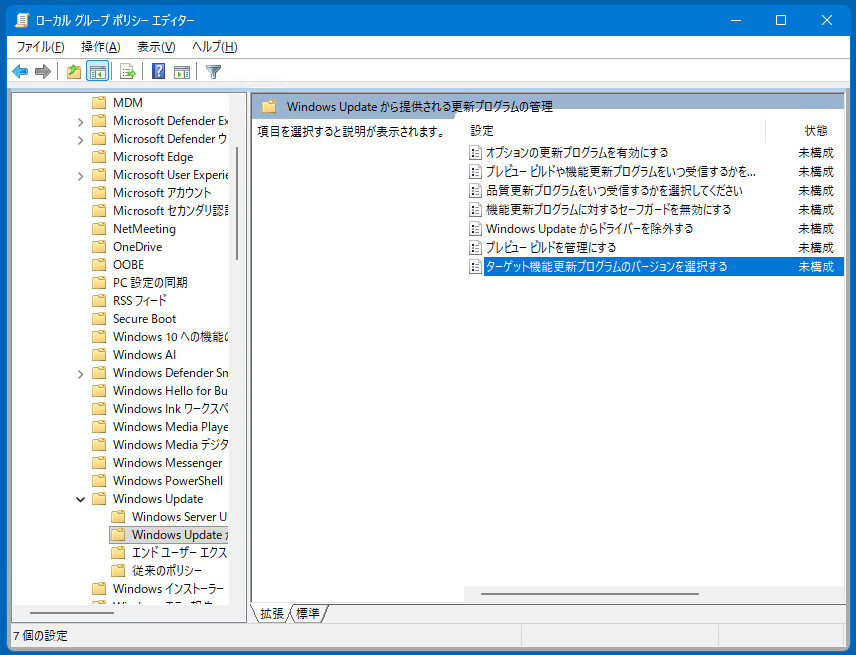The height and width of the screenshot is (655, 856).
Task: Click the policy icon beside Windows Update からドライバーを除外する
Action: (475, 229)
